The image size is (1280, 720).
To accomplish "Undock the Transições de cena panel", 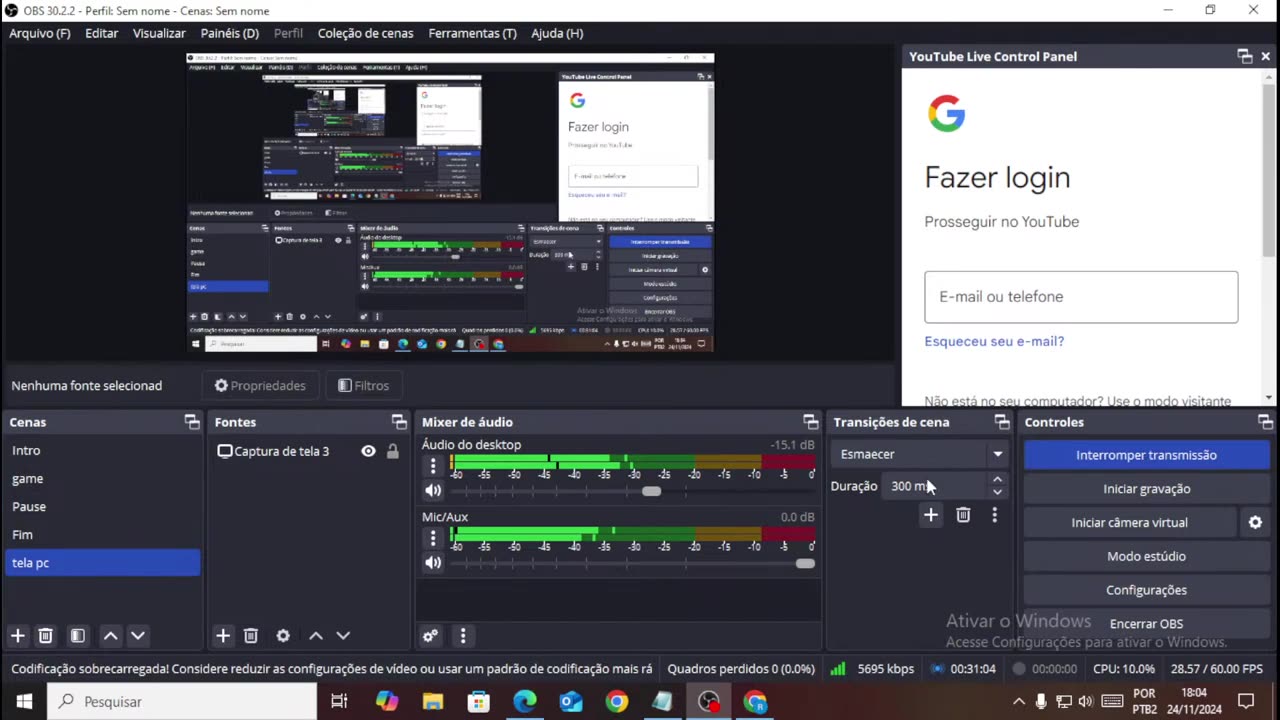I will click(x=1002, y=422).
